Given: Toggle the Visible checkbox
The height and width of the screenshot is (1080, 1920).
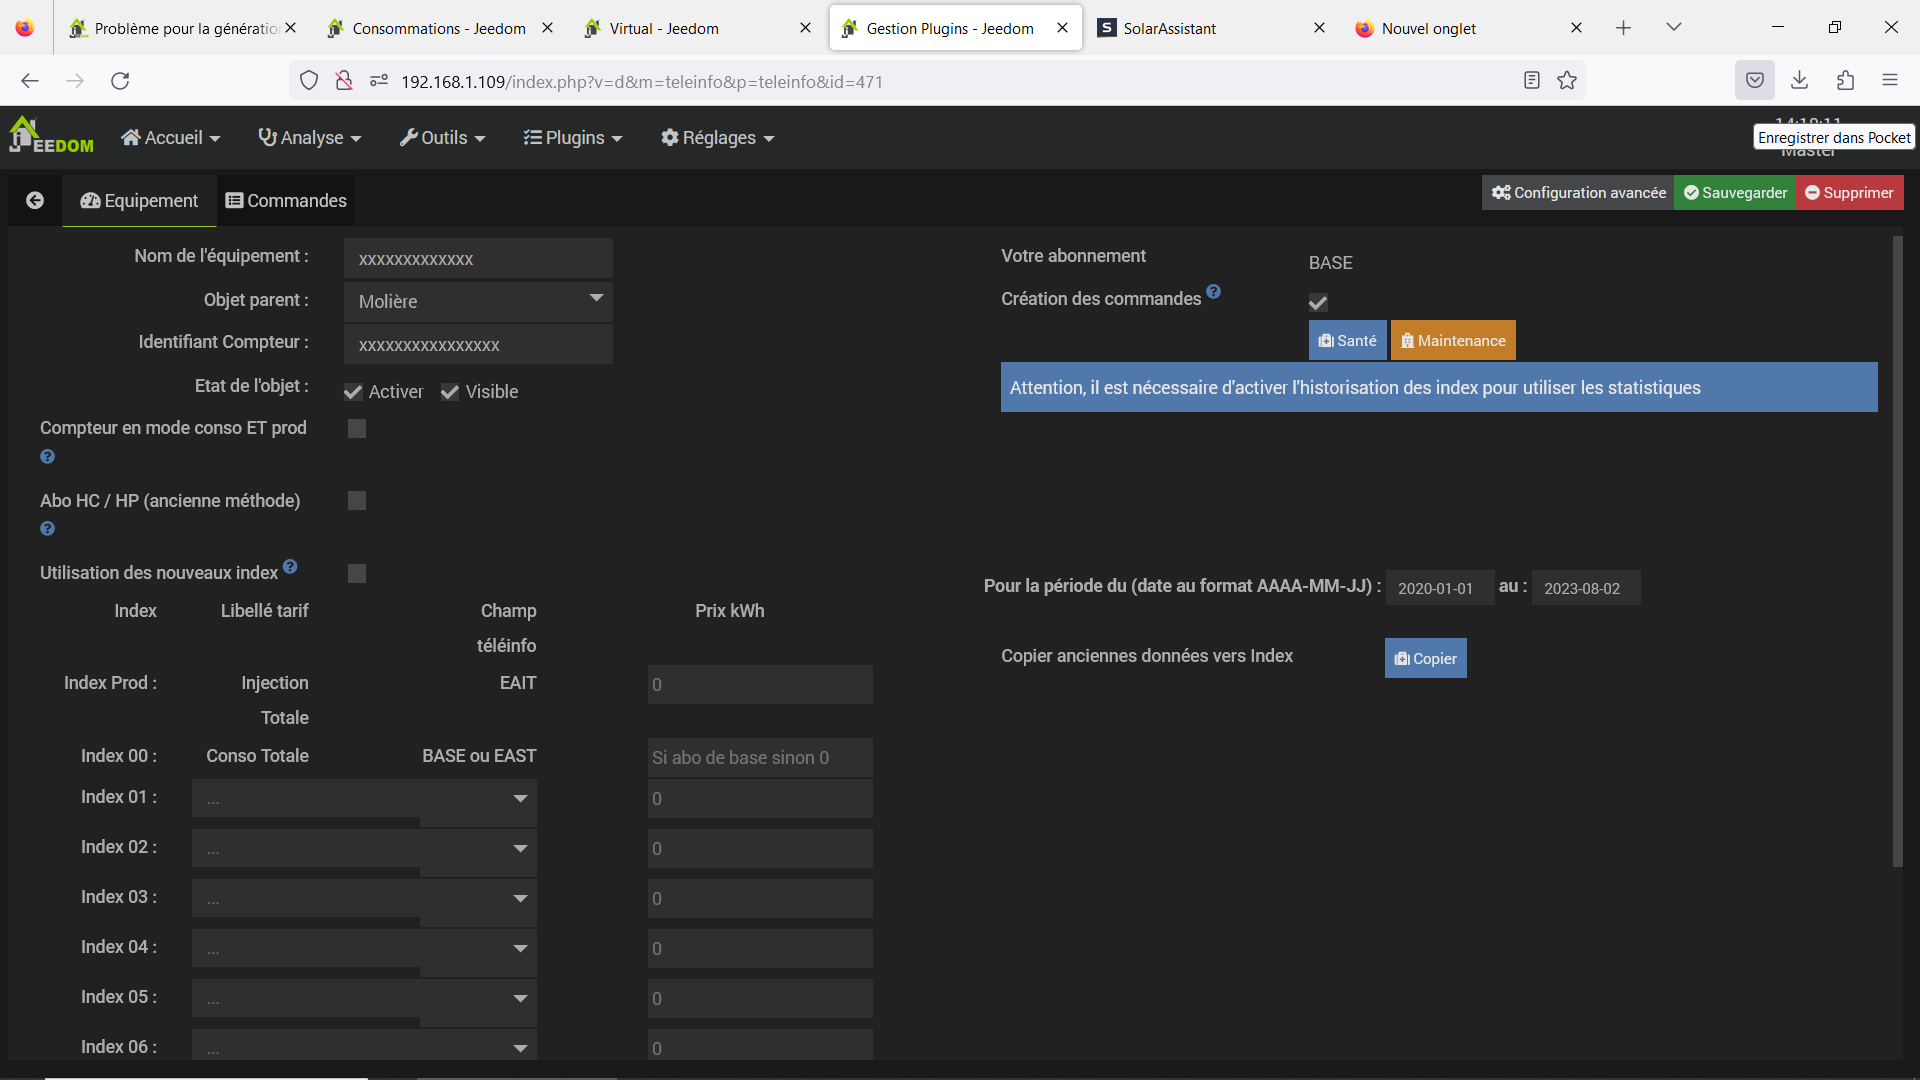Looking at the screenshot, I should [x=450, y=392].
